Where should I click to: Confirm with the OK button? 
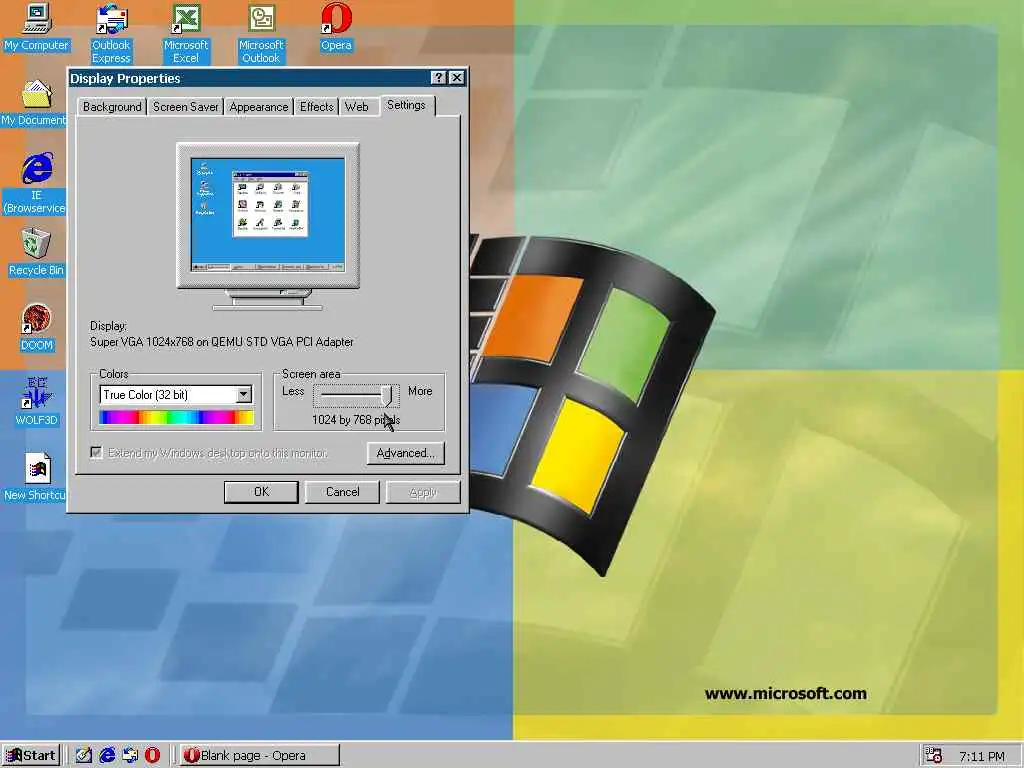(x=261, y=492)
